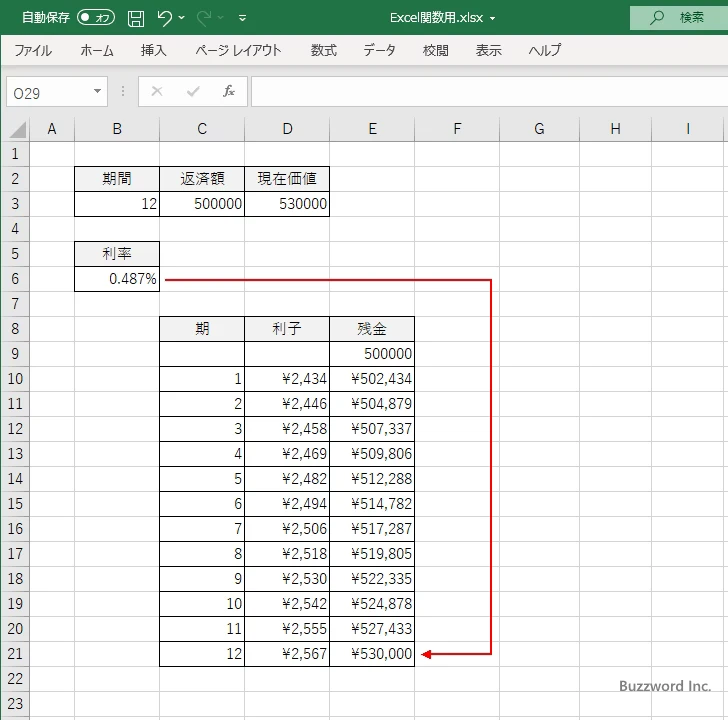Open the 校閲 ribbon tab
The image size is (728, 720).
(436, 50)
